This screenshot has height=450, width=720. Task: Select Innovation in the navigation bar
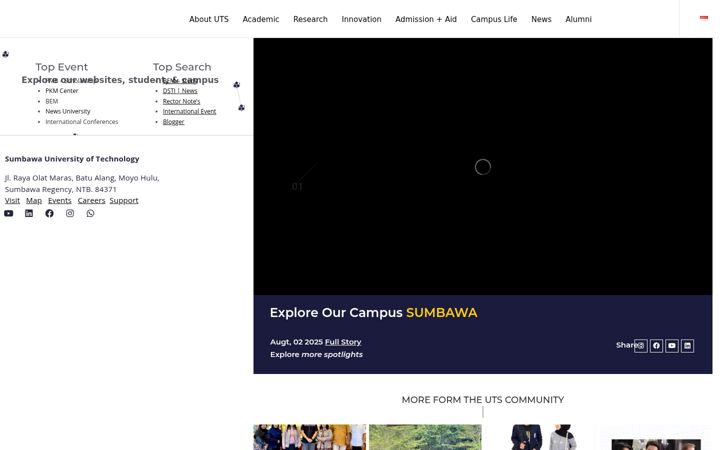(361, 19)
